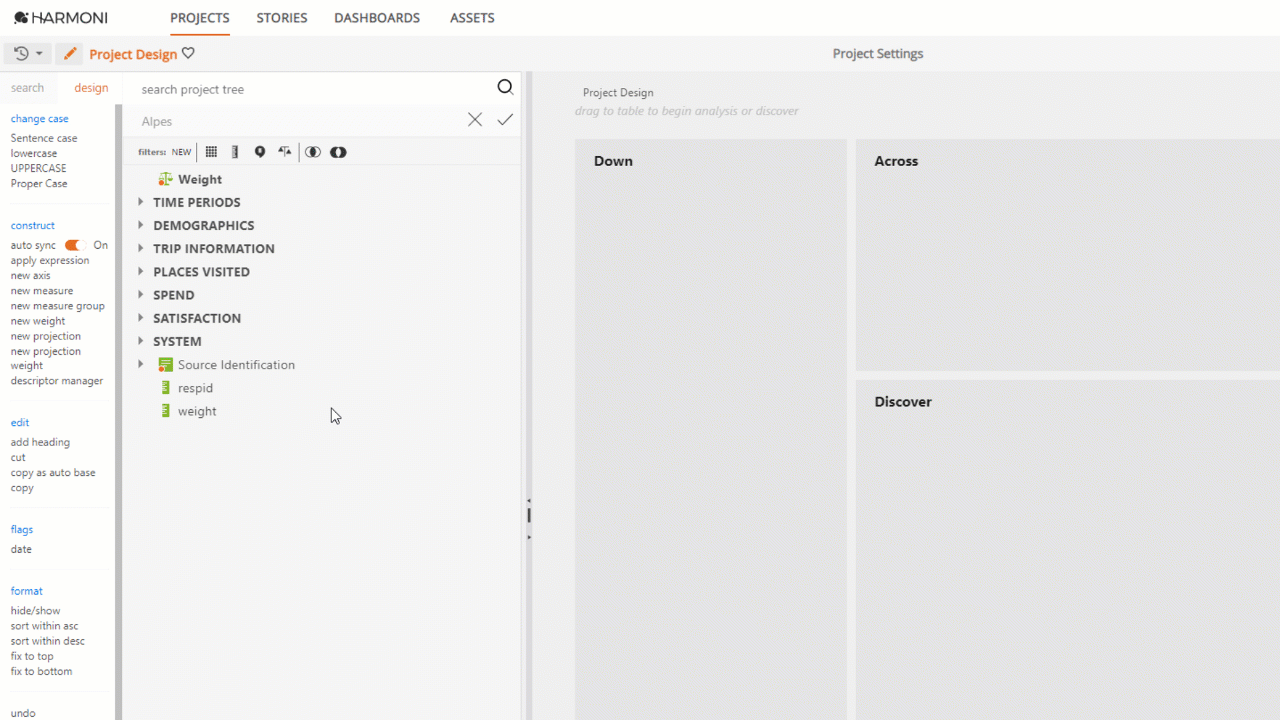Viewport: 1280px width, 720px height.
Task: Click new measure group
Action: (x=58, y=306)
